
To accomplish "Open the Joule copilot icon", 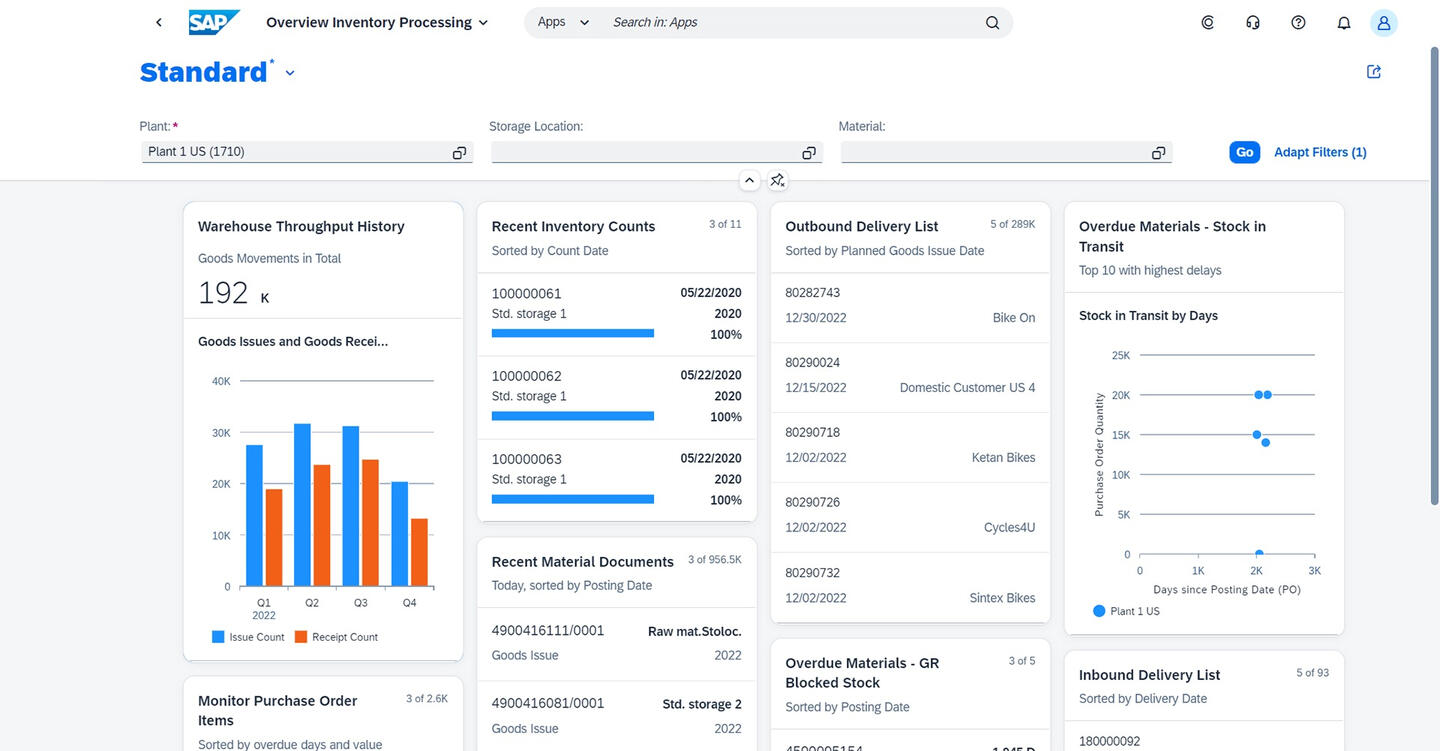I will 1207,22.
